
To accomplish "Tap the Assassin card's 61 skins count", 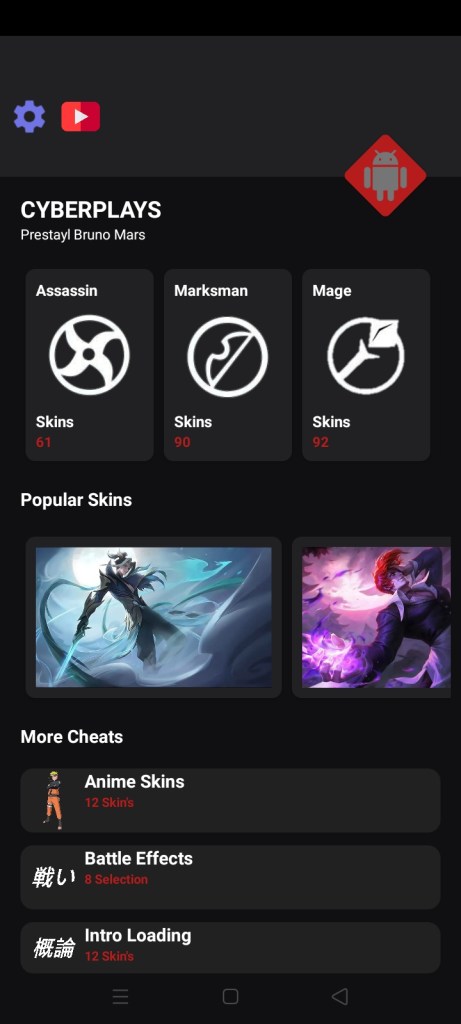I will coord(44,442).
